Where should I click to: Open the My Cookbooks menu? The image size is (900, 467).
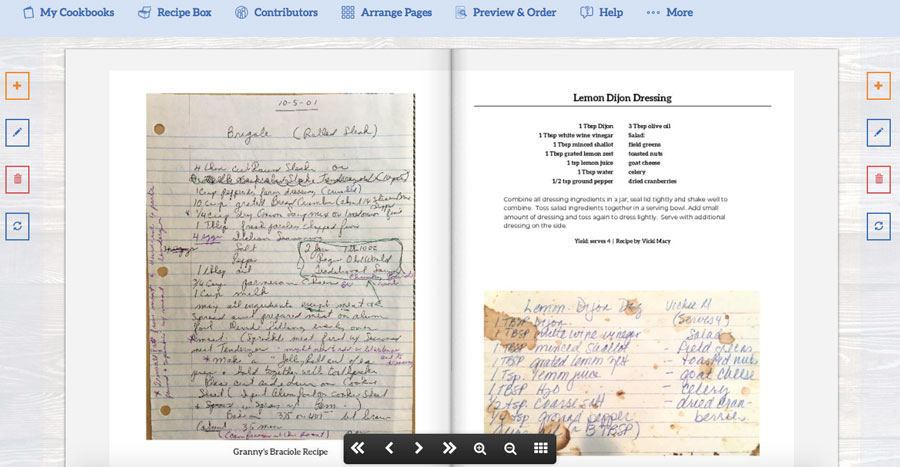68,12
